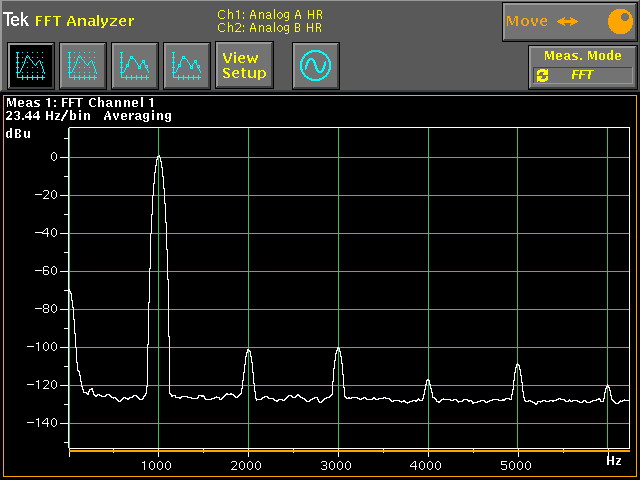Select the first (active) graph view icon
The height and width of the screenshot is (480, 640).
pos(29,66)
